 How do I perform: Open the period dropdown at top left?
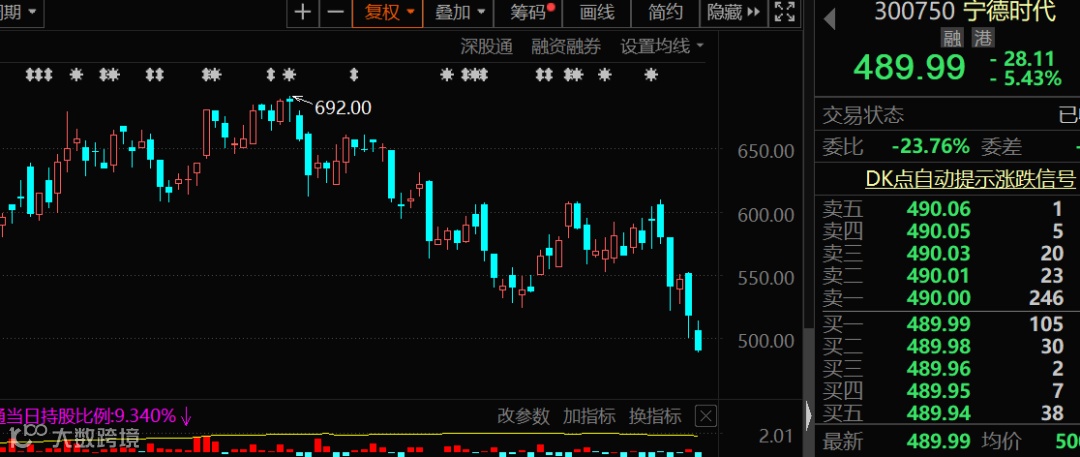22,12
